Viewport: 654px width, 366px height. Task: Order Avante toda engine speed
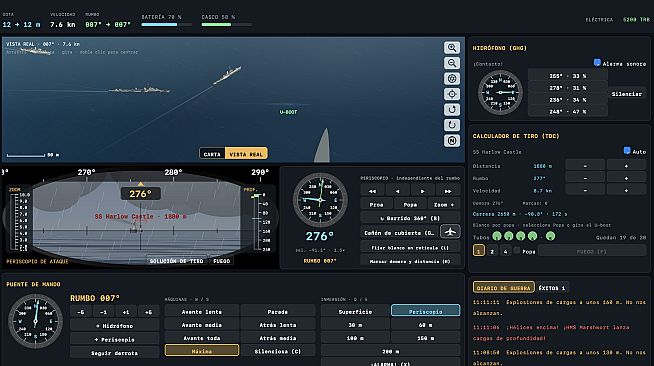pyautogui.click(x=202, y=338)
